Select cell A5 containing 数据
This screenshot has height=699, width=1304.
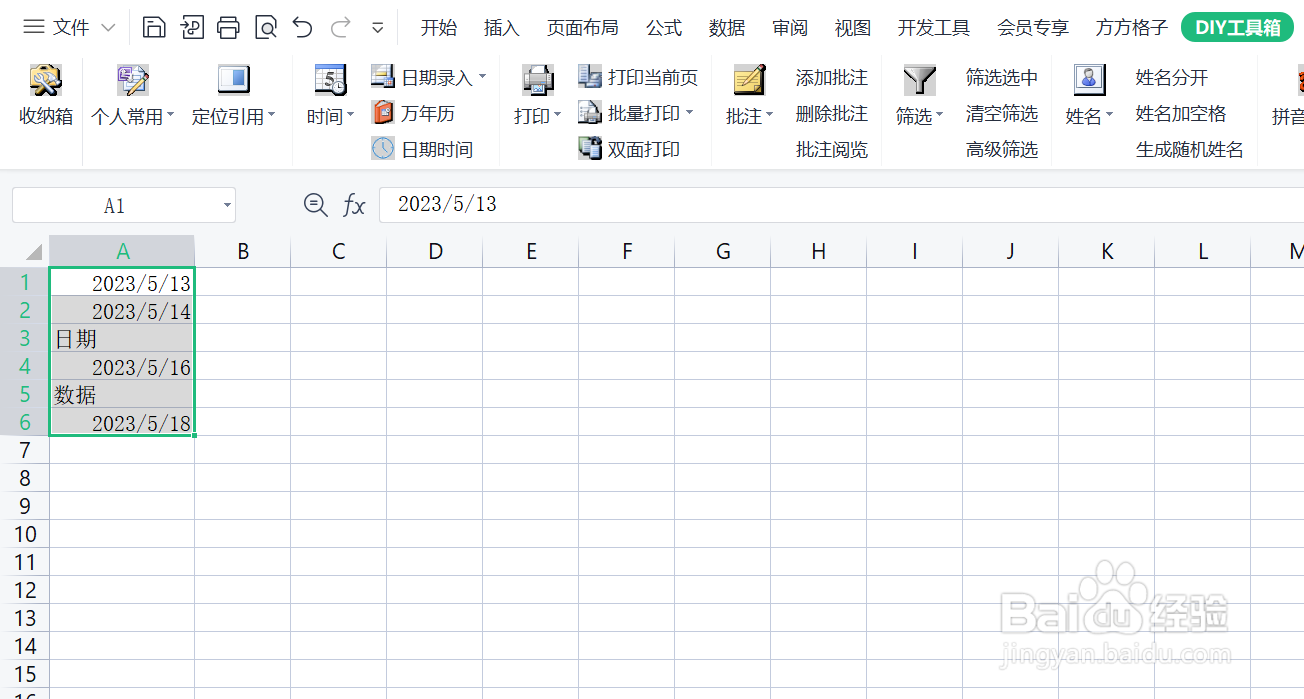122,395
